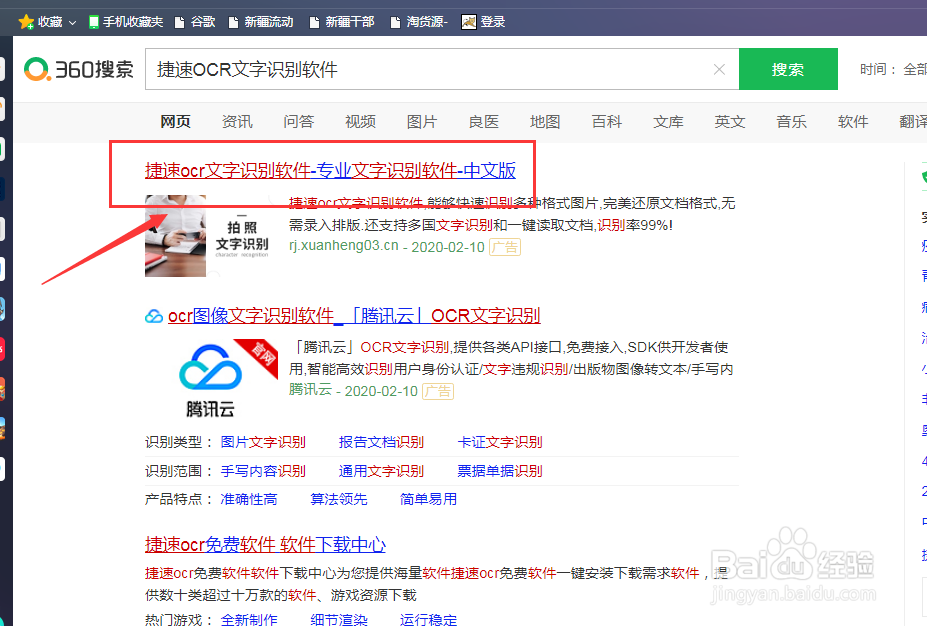Open the 细节渲染 sublink
The width and height of the screenshot is (927, 626).
[x=339, y=619]
